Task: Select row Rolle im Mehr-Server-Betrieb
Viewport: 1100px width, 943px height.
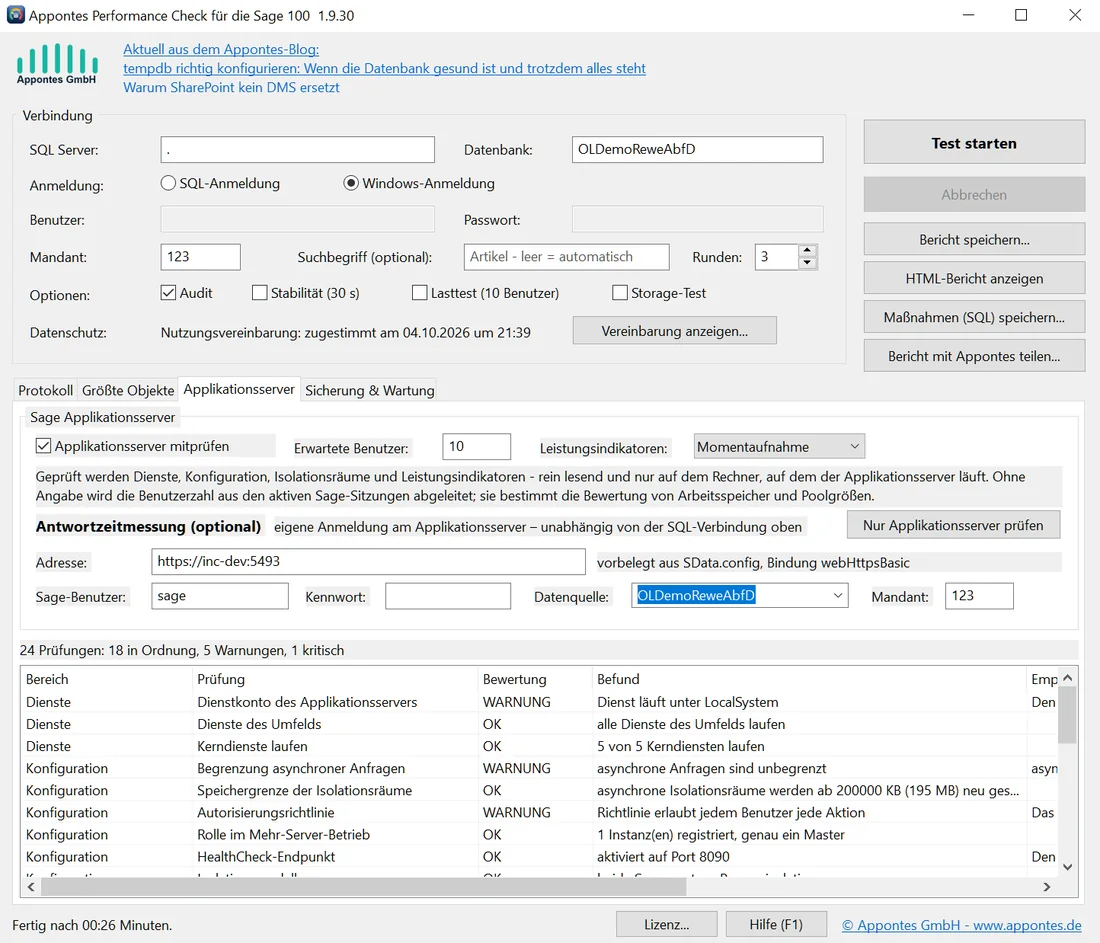Action: [540, 834]
